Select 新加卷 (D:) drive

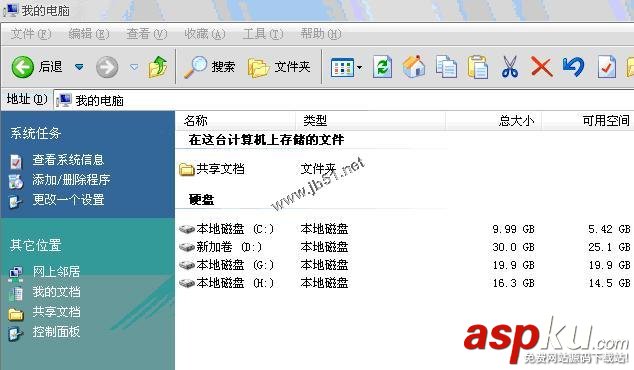tap(221, 247)
